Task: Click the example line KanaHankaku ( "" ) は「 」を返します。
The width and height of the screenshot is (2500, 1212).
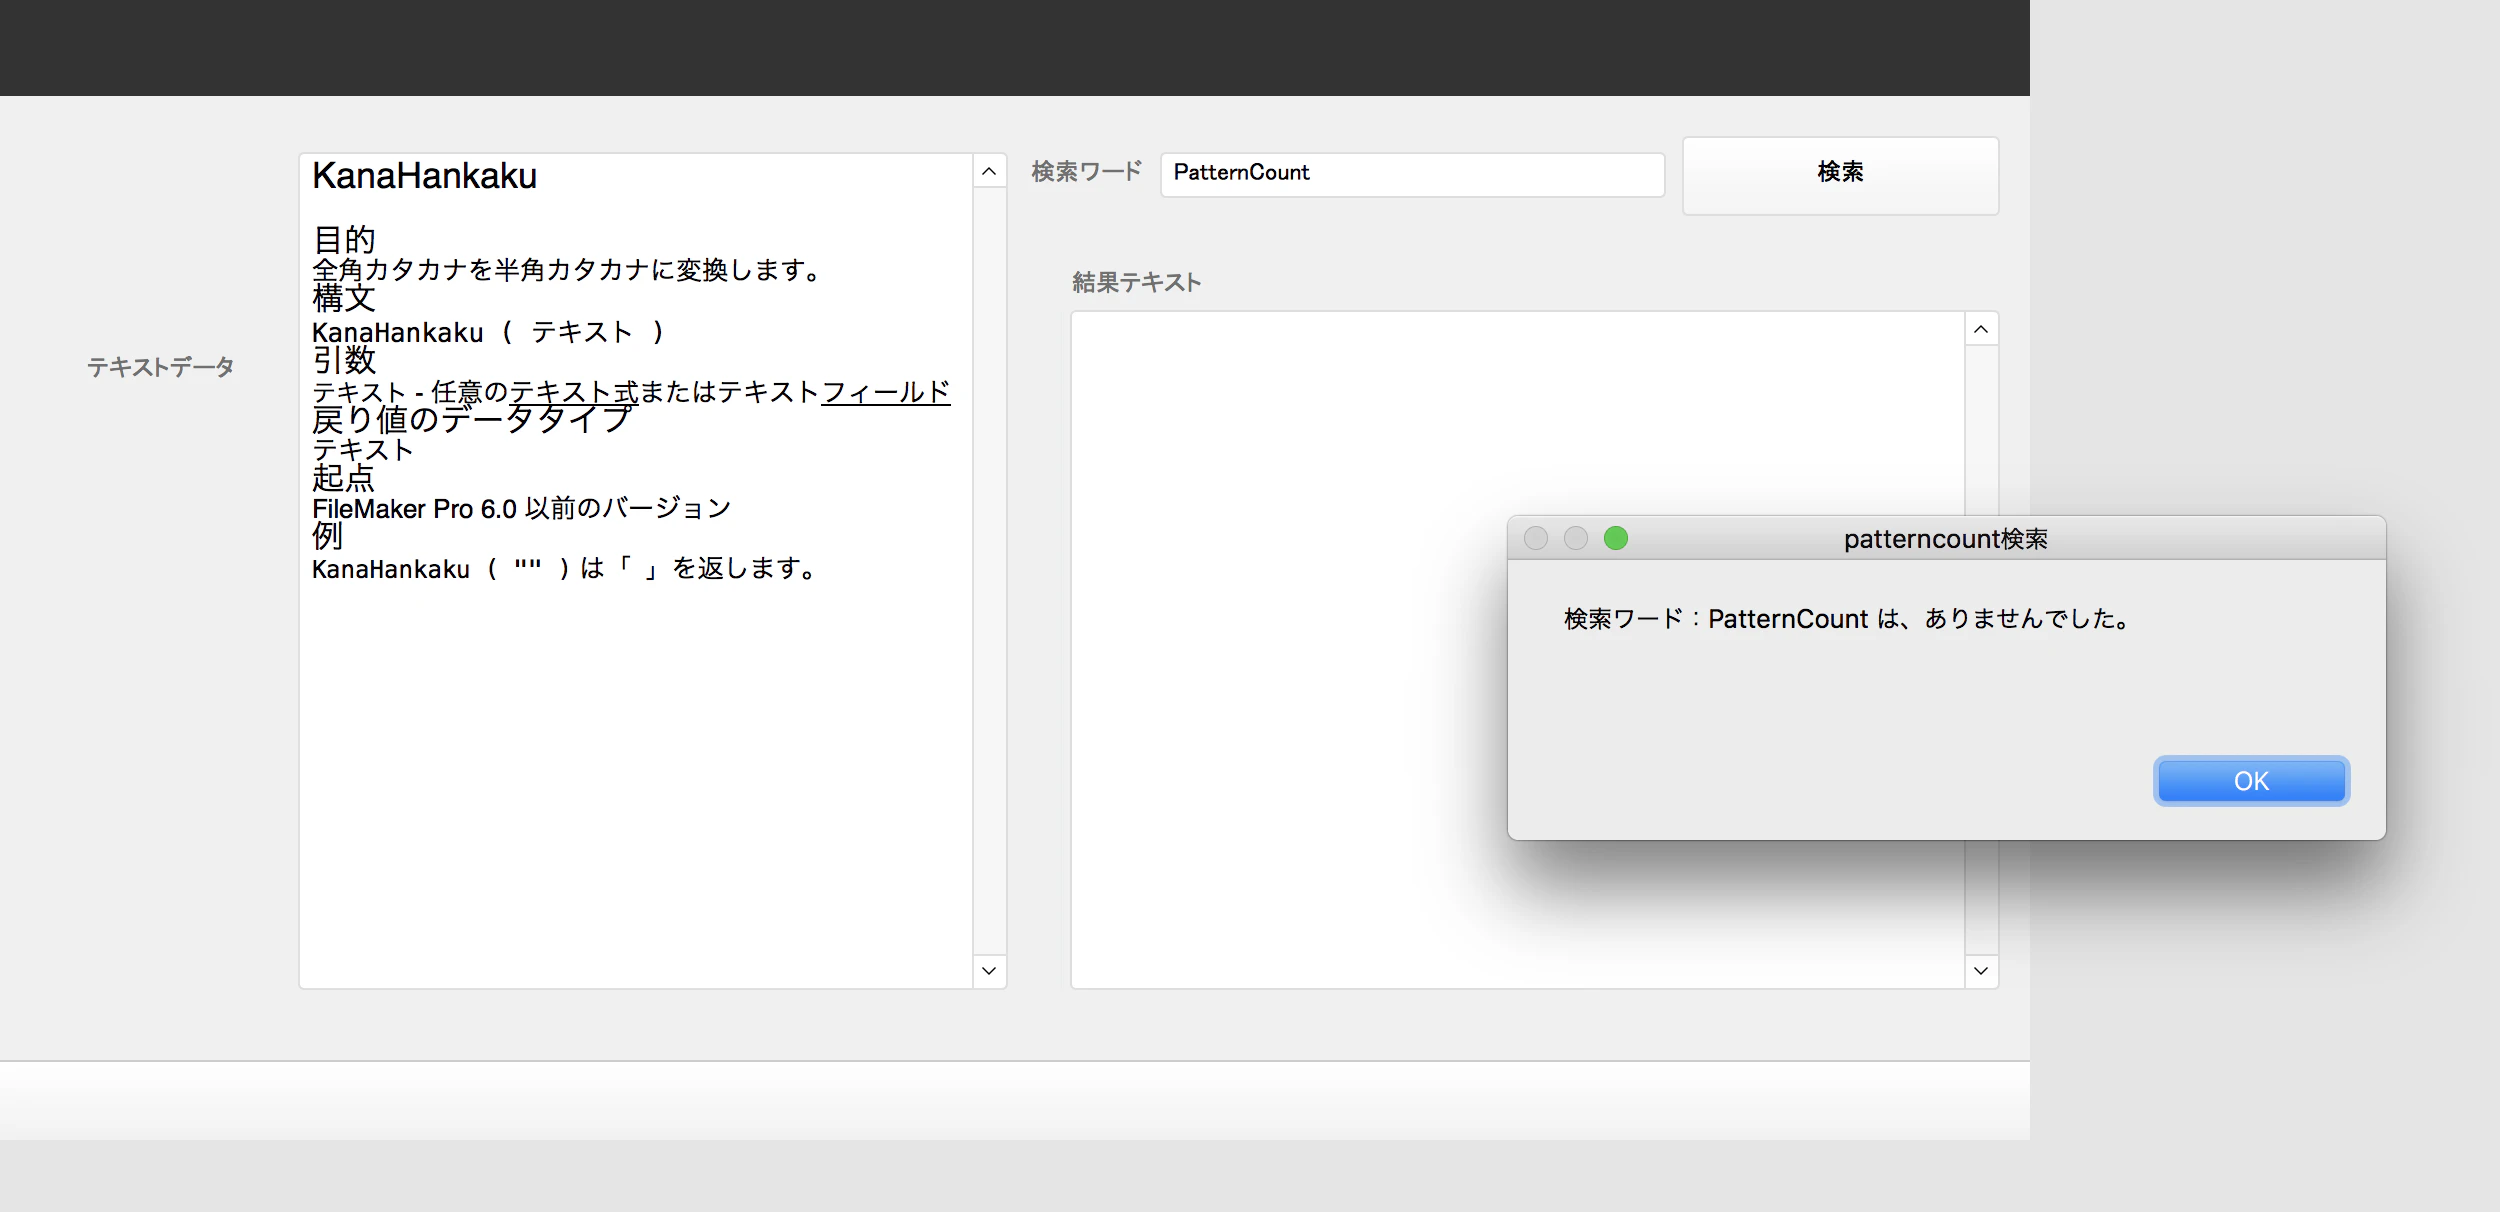Action: pos(565,568)
